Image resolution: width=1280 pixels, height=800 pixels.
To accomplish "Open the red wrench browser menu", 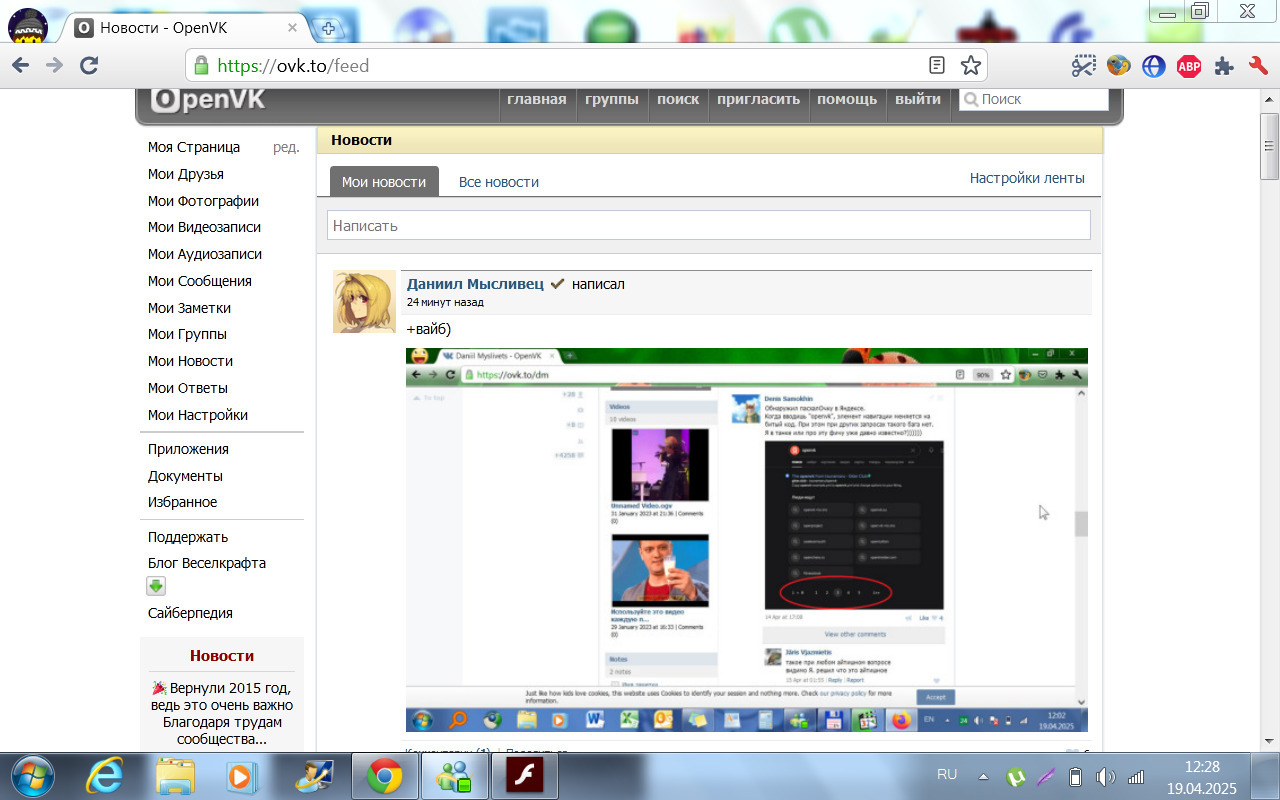I will (x=1258, y=66).
